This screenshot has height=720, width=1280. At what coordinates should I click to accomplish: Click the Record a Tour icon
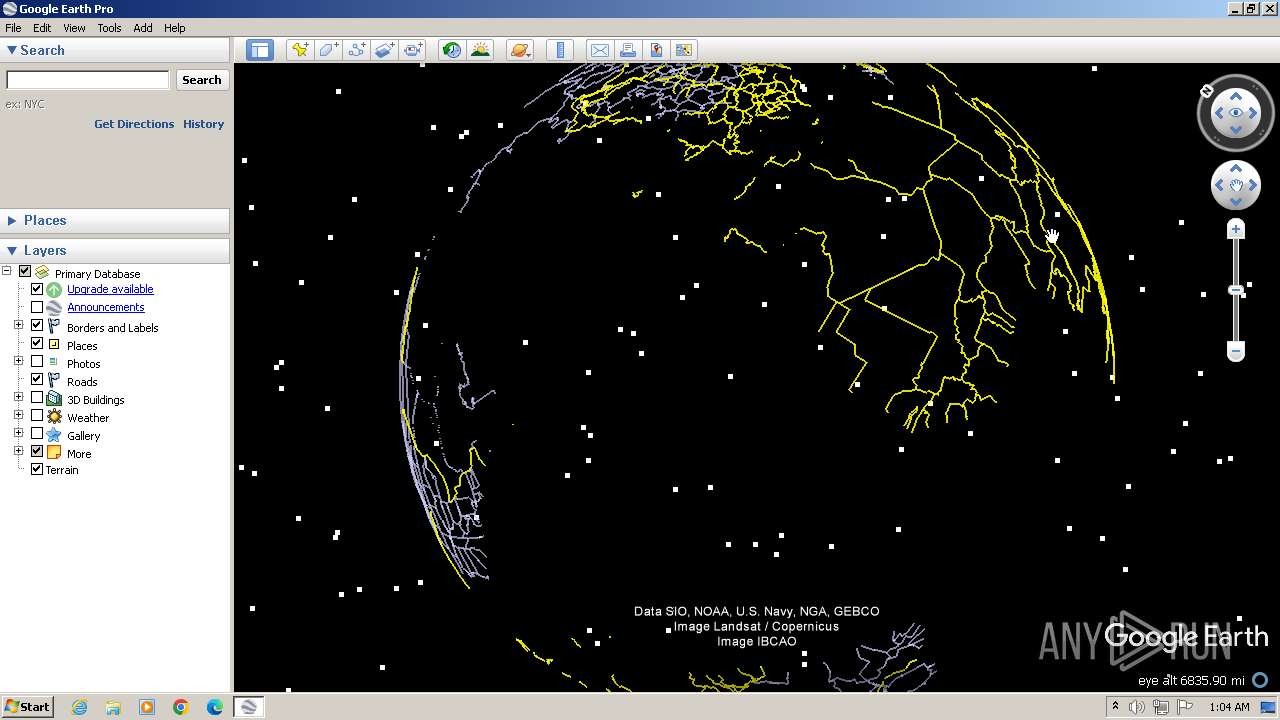pos(413,50)
